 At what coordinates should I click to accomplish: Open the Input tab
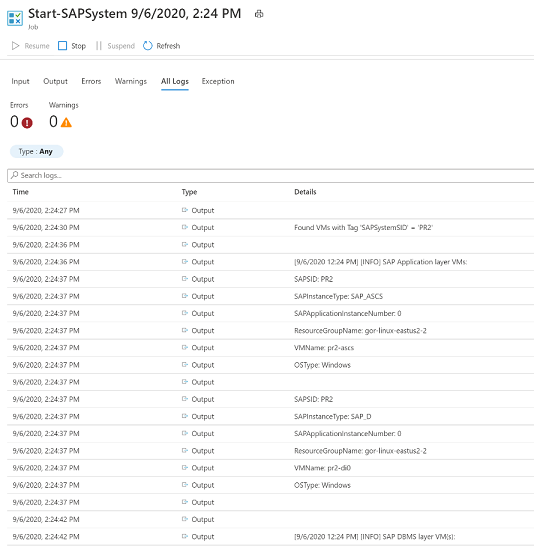pos(20,81)
